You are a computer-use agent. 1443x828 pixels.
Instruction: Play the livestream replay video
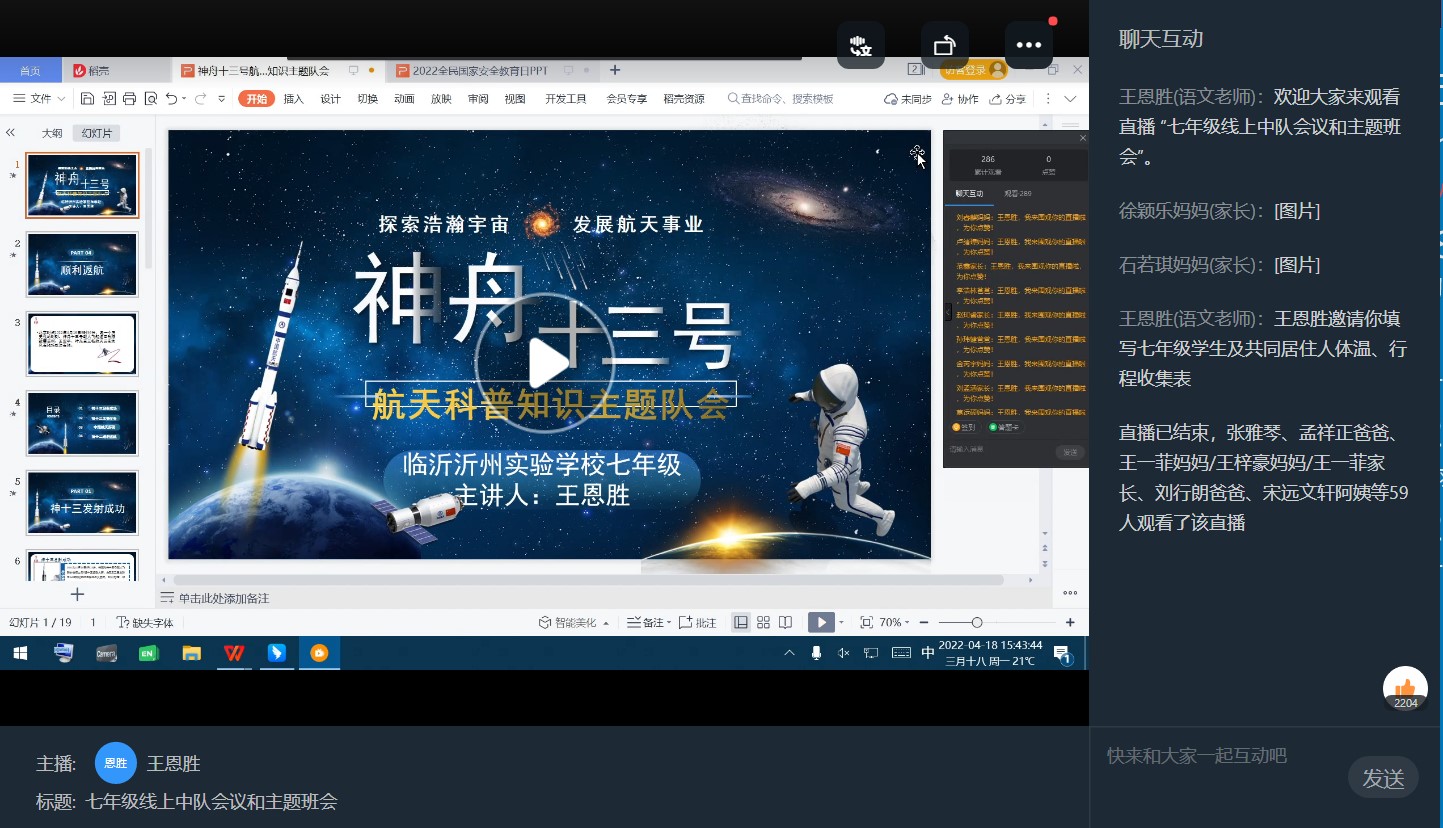coord(547,363)
